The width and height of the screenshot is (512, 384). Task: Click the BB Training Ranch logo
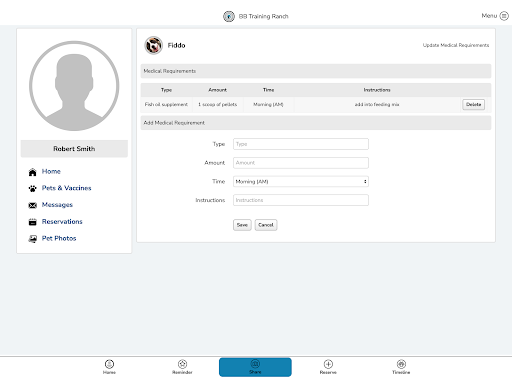pos(229,16)
